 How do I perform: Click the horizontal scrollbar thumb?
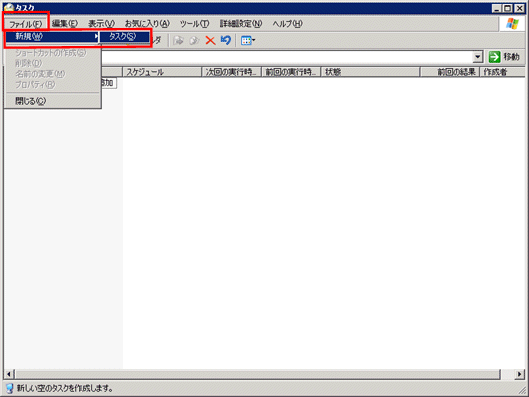[258, 374]
